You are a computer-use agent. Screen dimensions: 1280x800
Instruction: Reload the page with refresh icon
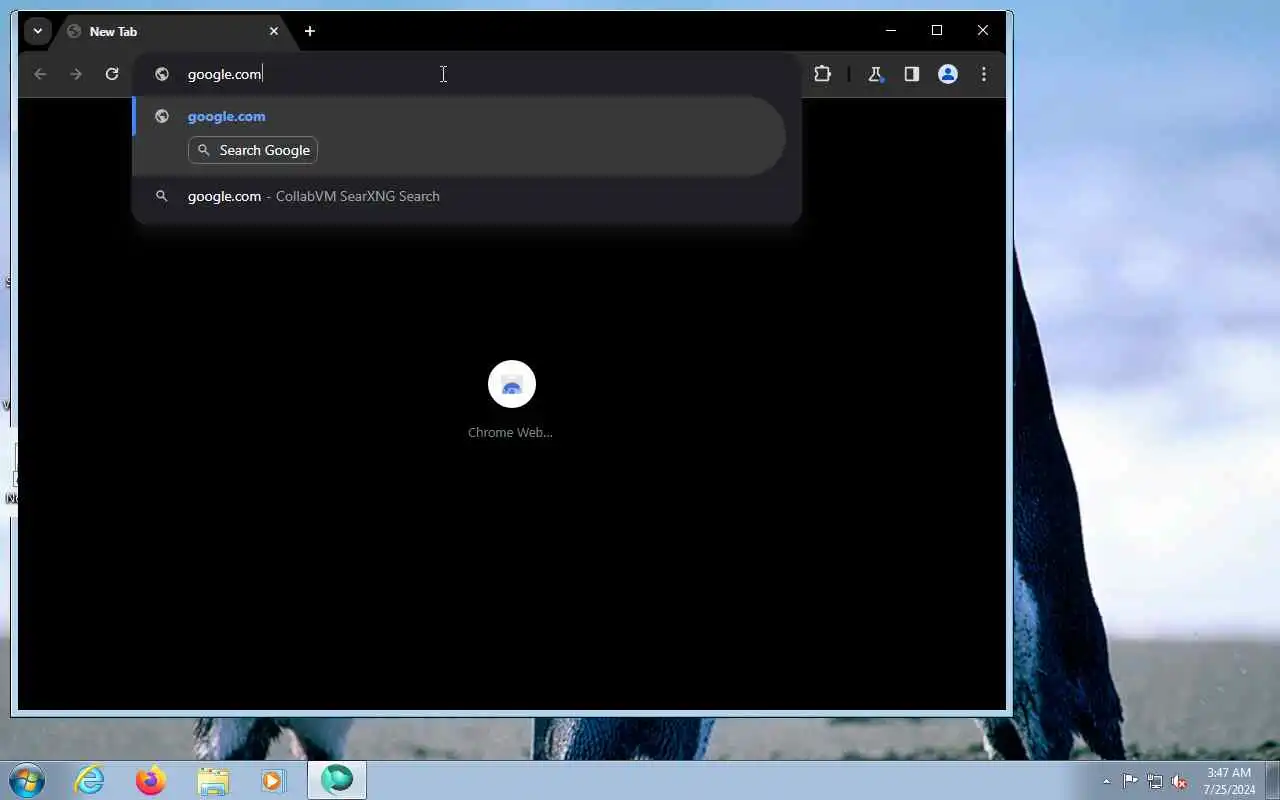(x=112, y=74)
